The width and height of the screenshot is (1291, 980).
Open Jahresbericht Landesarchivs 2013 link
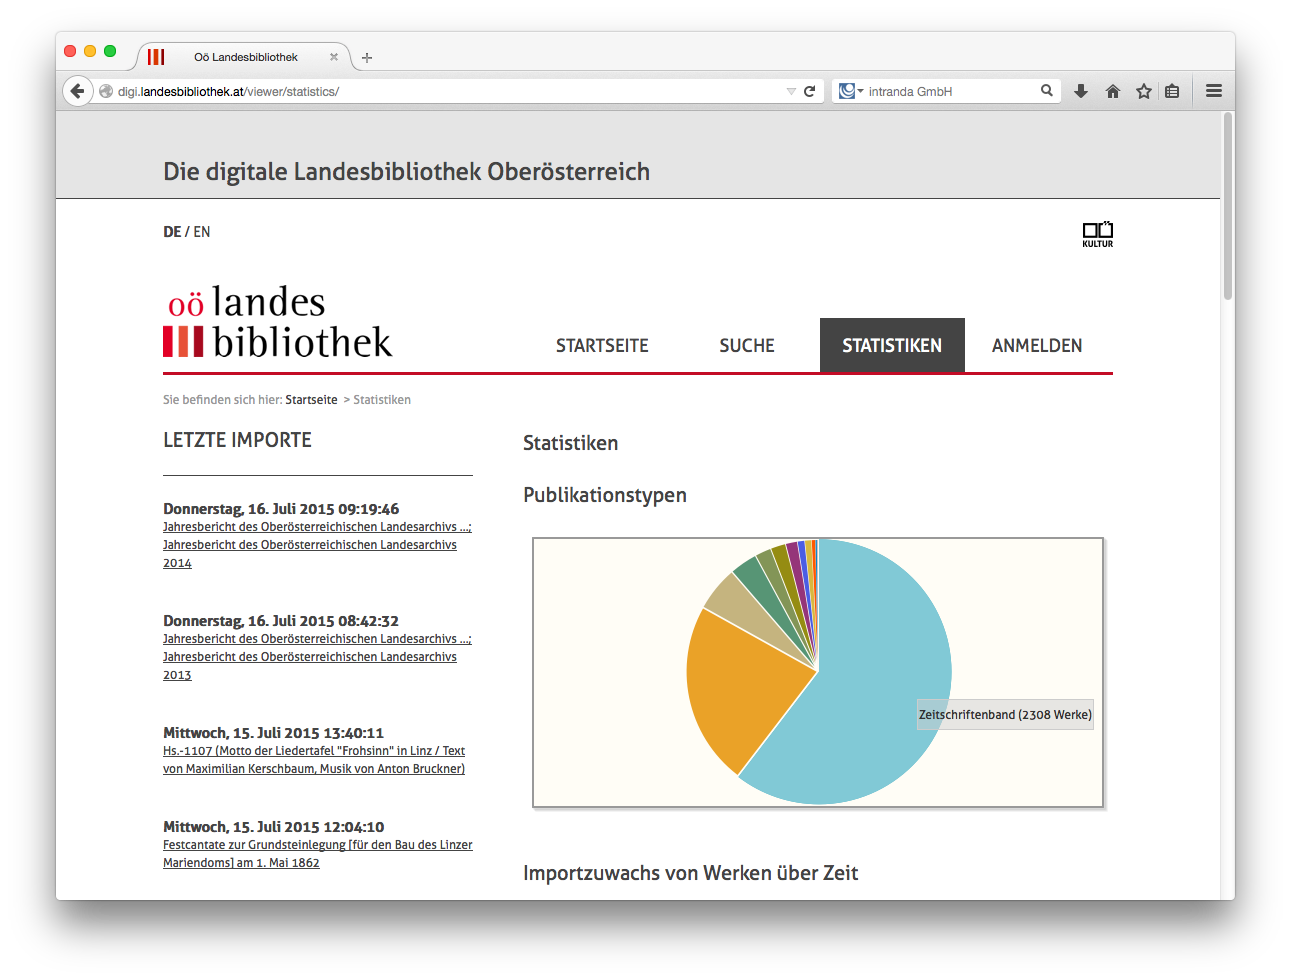pyautogui.click(x=317, y=657)
